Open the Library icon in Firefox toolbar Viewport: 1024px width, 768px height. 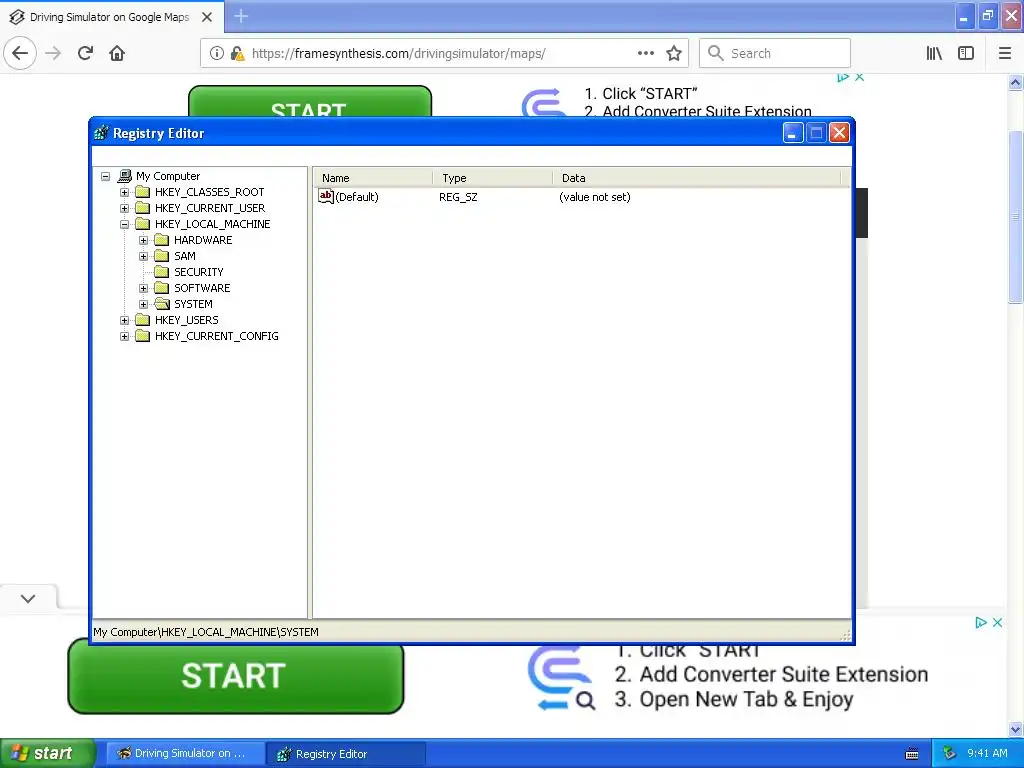(934, 54)
